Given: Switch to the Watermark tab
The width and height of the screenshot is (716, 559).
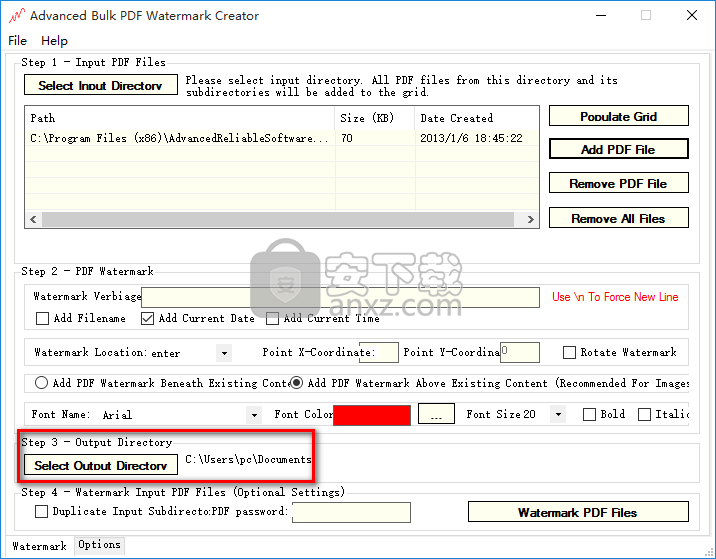Looking at the screenshot, I should pos(39,546).
